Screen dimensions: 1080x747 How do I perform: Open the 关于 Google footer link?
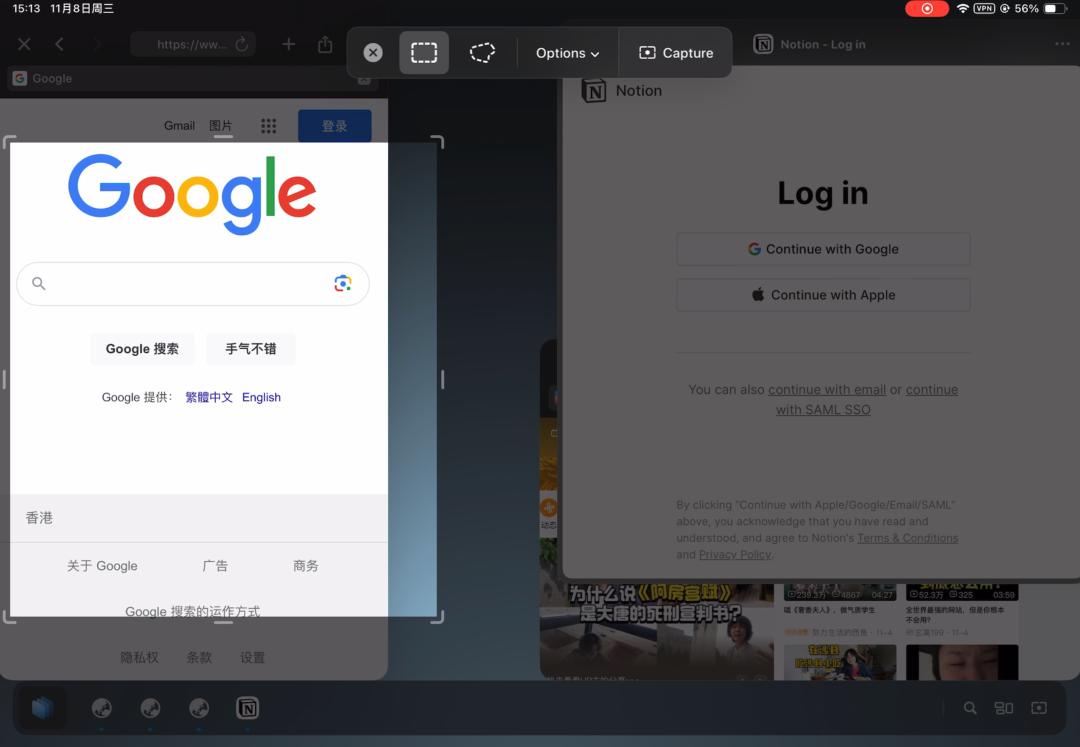coord(102,566)
